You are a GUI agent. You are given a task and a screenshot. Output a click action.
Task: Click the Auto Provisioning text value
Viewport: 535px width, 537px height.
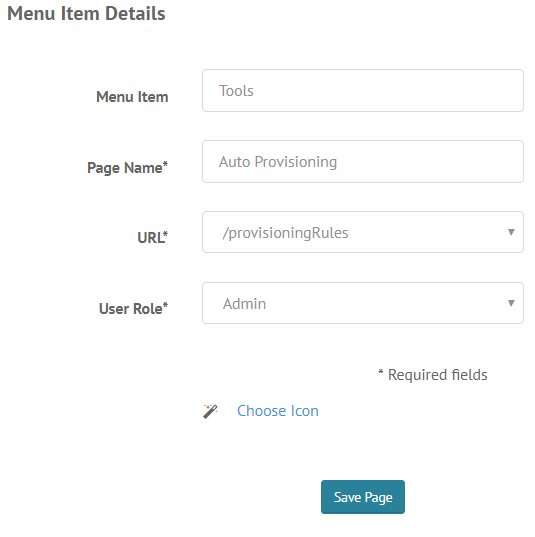(278, 162)
